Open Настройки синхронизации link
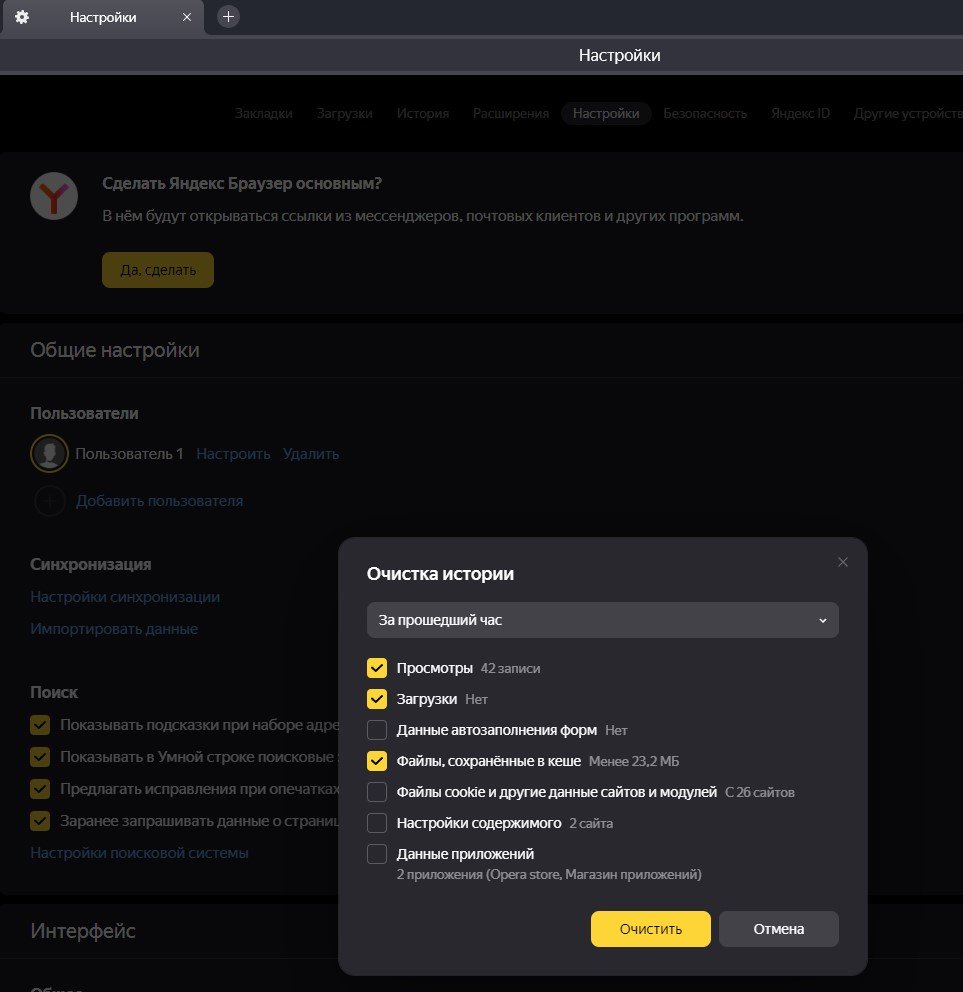 (x=125, y=597)
